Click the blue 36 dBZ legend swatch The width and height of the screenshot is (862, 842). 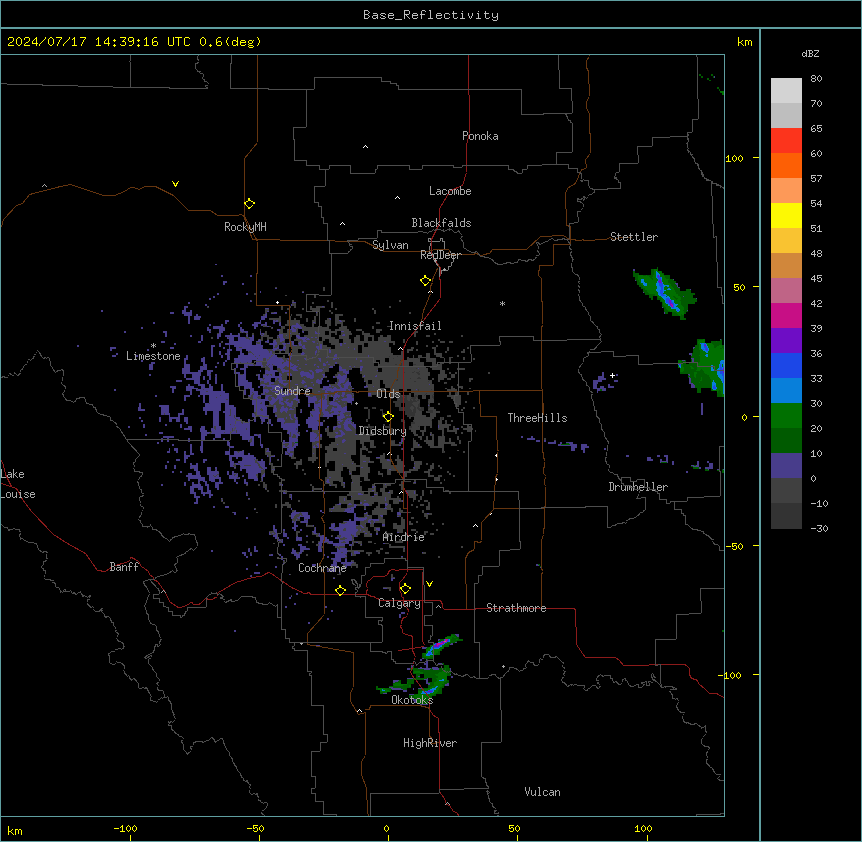click(786, 365)
